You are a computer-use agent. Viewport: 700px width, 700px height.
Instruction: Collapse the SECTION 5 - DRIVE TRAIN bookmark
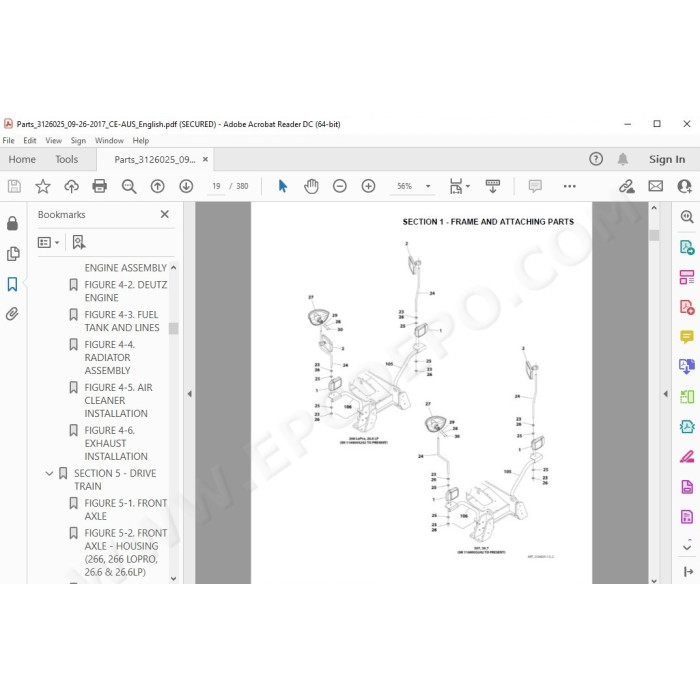point(49,473)
